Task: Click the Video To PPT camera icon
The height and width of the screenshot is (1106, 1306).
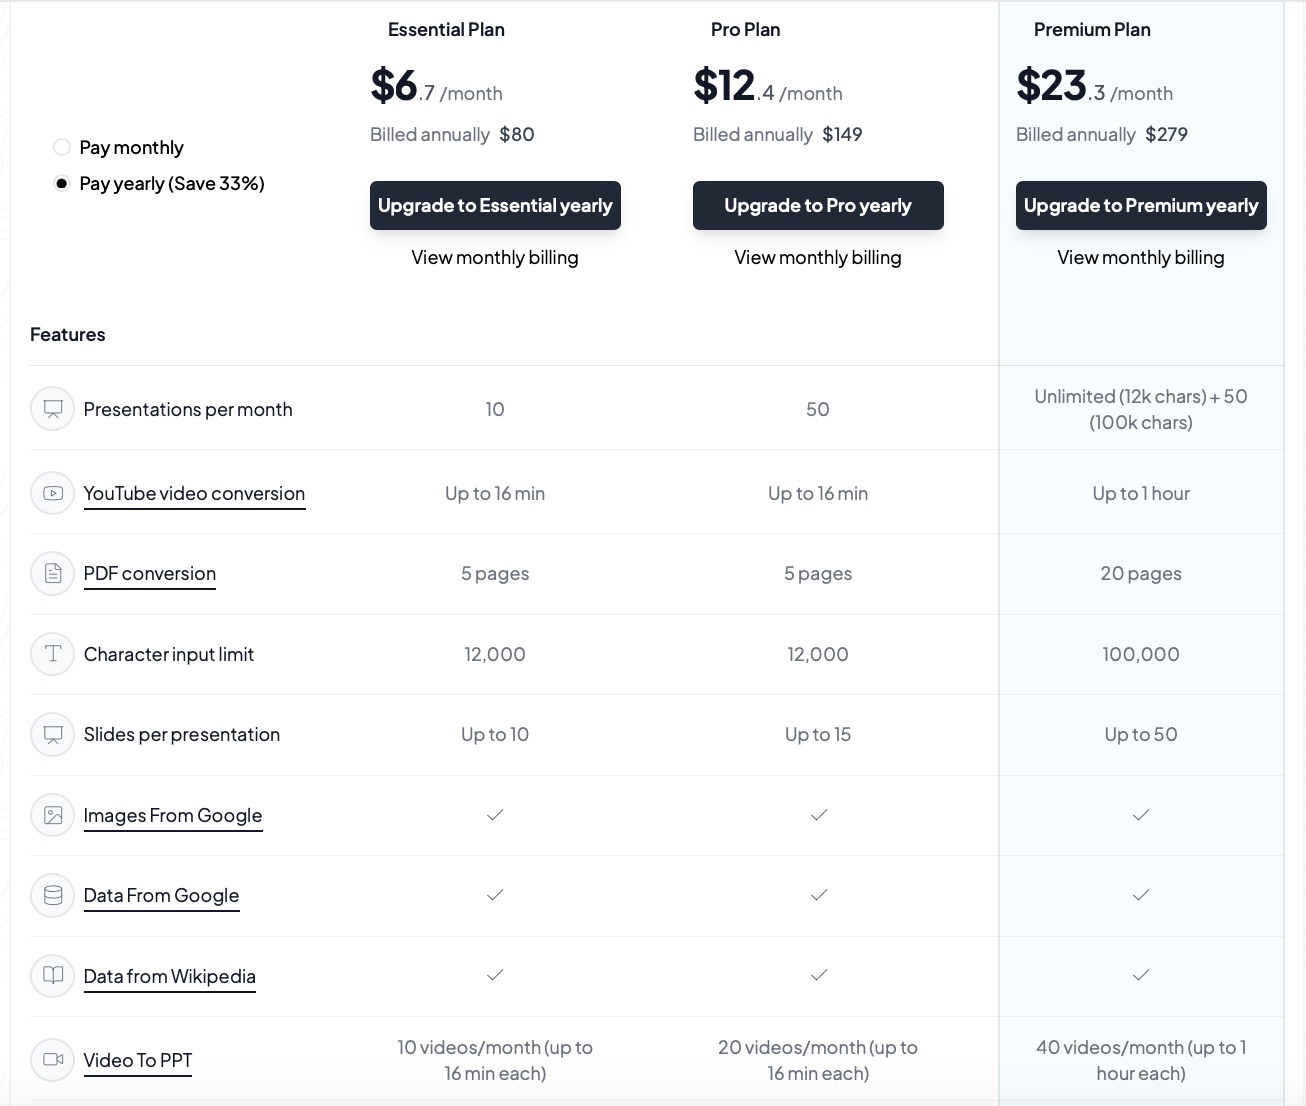Action: coord(53,1060)
